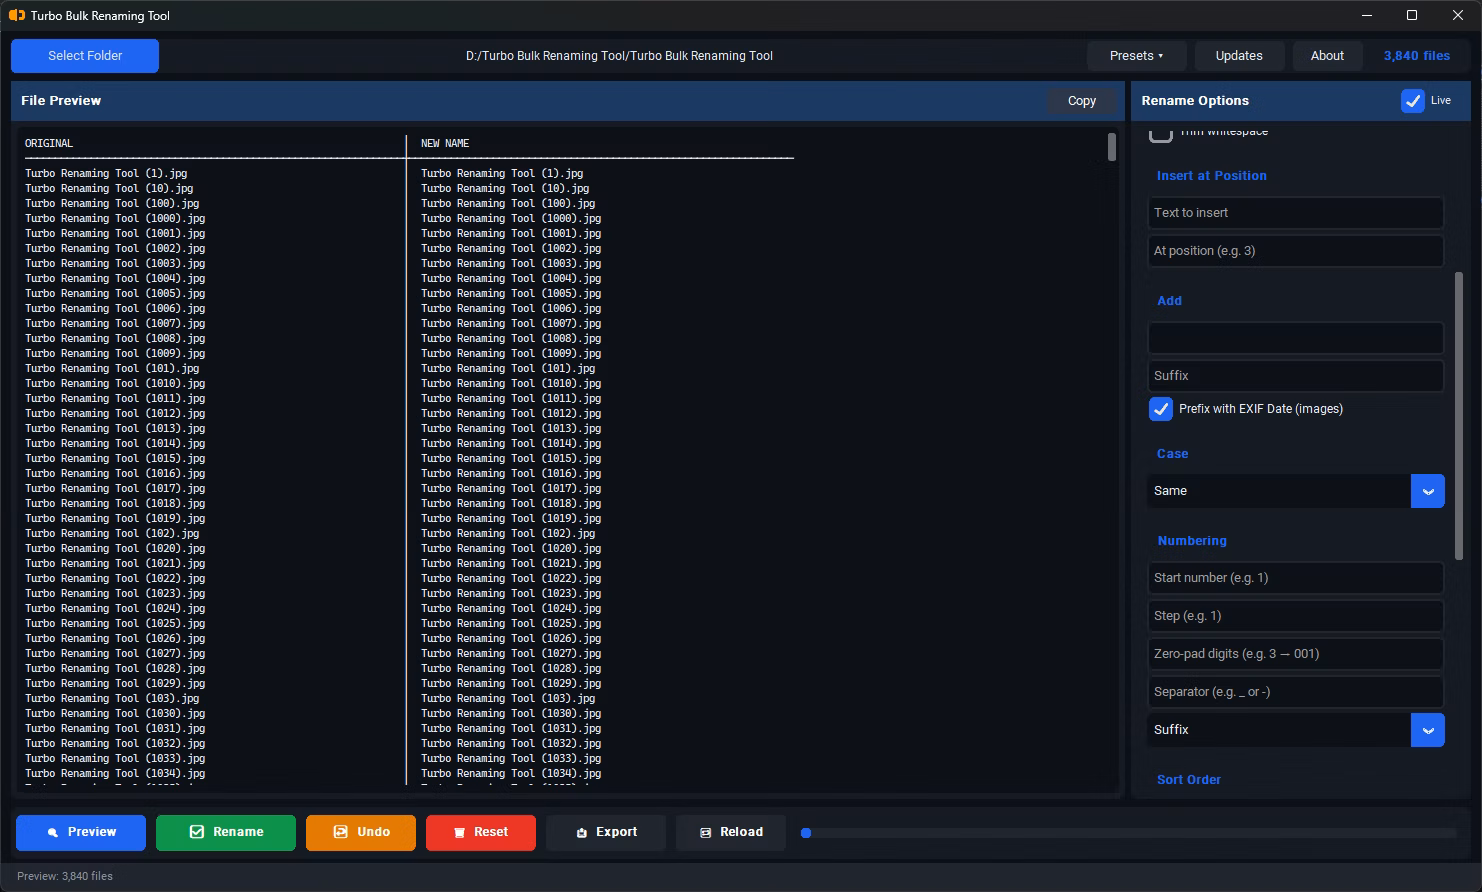Click original file Turbo Renaming Tool (1000).jpg
Image resolution: width=1482 pixels, height=892 pixels.
[115, 219]
